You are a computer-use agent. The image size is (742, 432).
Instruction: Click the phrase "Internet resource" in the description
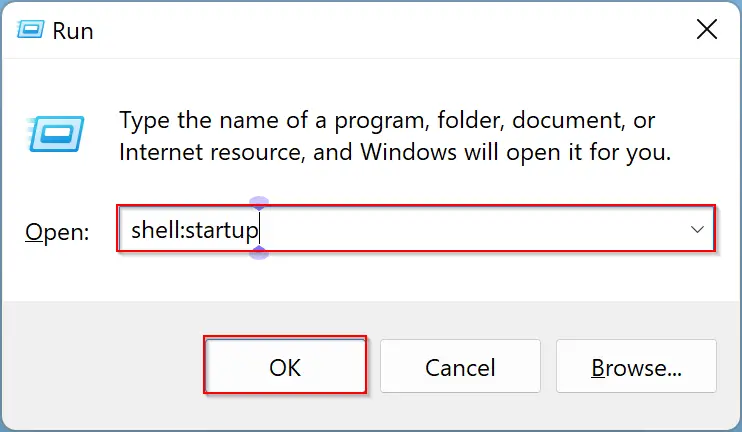click(x=210, y=152)
